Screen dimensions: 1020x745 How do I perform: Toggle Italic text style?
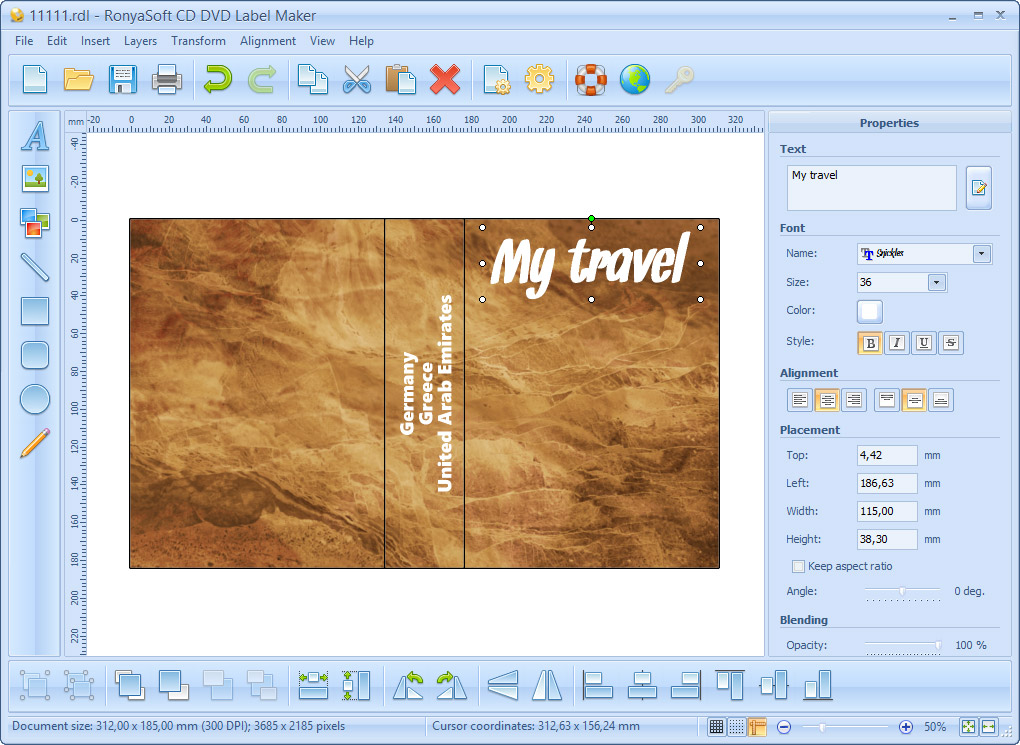(897, 343)
